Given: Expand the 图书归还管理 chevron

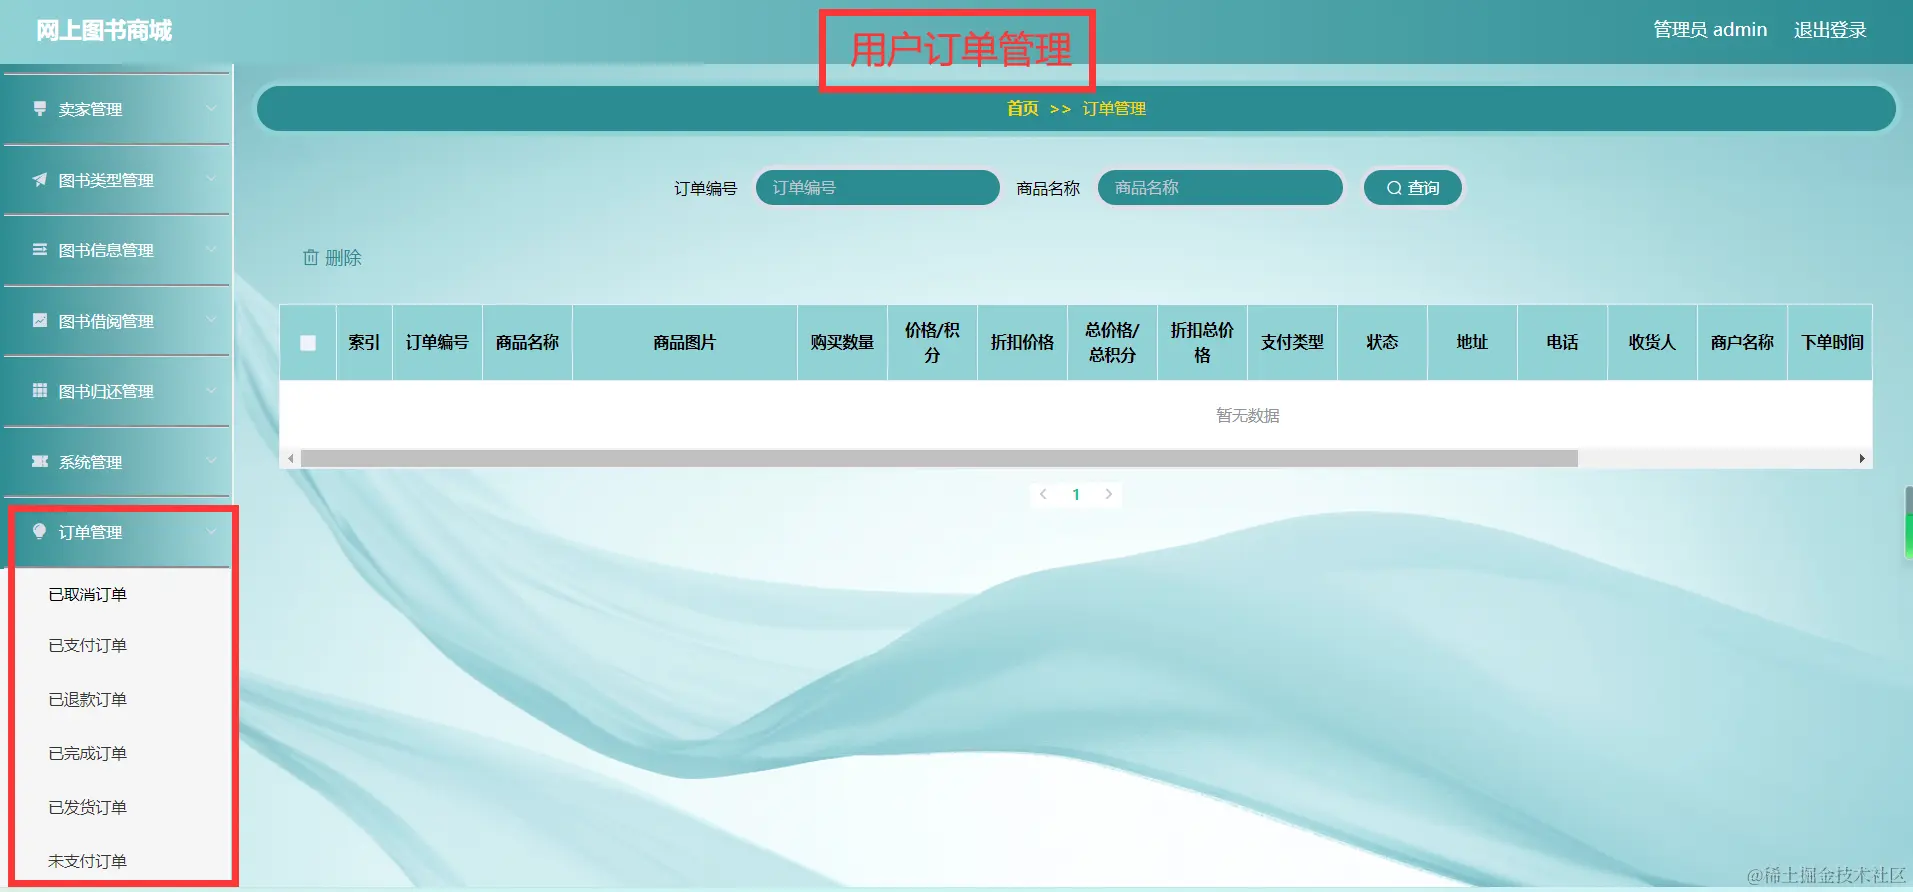Looking at the screenshot, I should click(x=211, y=390).
